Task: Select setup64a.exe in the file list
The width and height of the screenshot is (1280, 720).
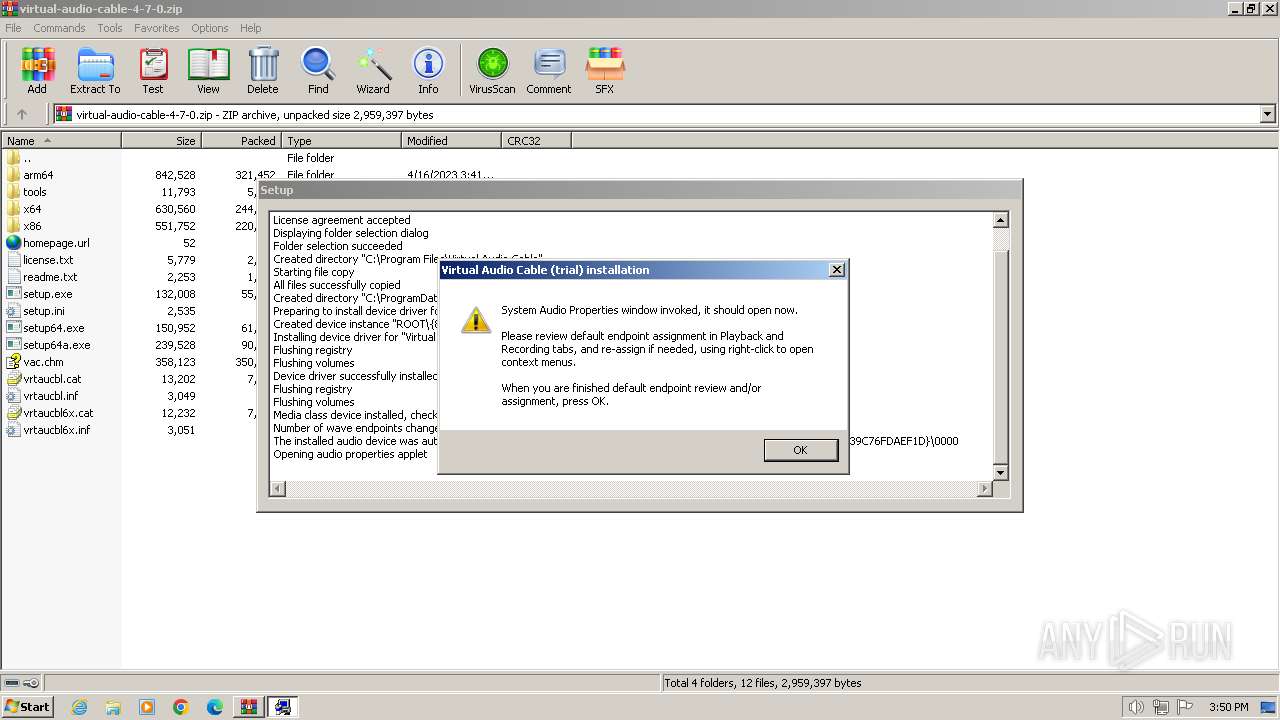Action: click(x=56, y=345)
